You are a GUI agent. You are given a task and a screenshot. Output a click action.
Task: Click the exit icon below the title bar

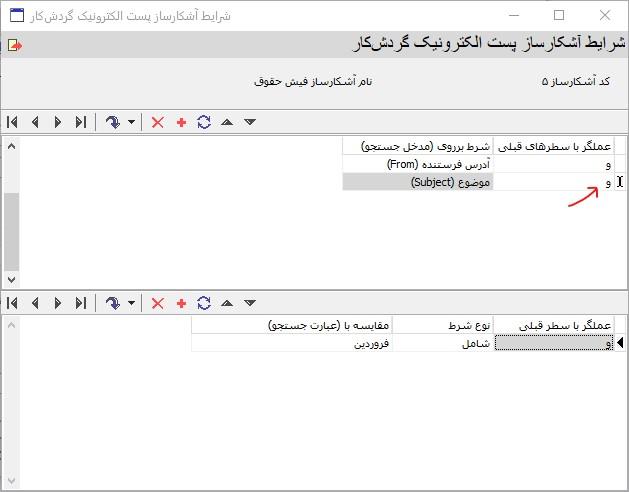tap(13, 45)
